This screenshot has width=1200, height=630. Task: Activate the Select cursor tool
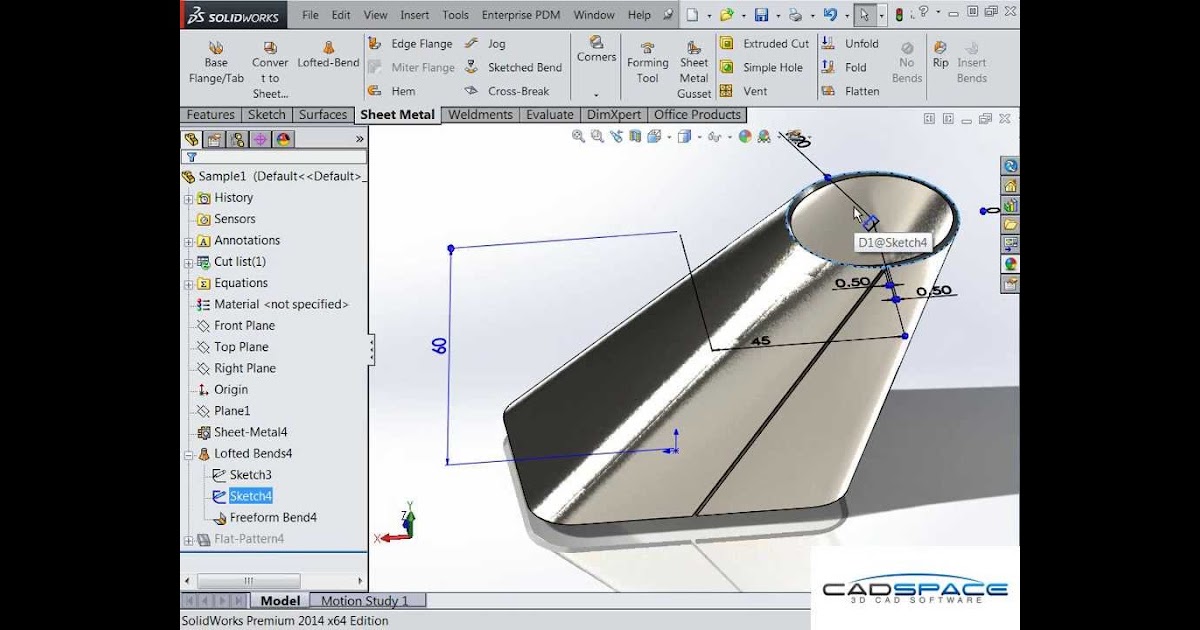click(864, 15)
